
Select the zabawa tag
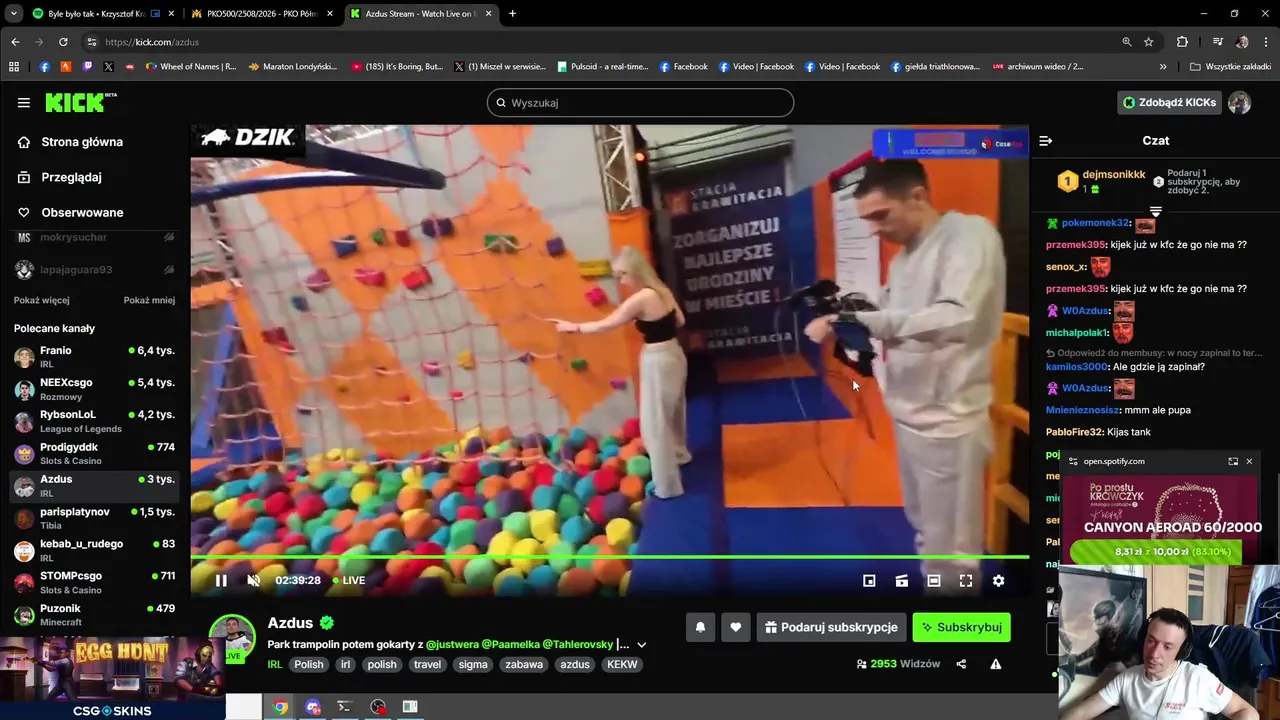[524, 664]
